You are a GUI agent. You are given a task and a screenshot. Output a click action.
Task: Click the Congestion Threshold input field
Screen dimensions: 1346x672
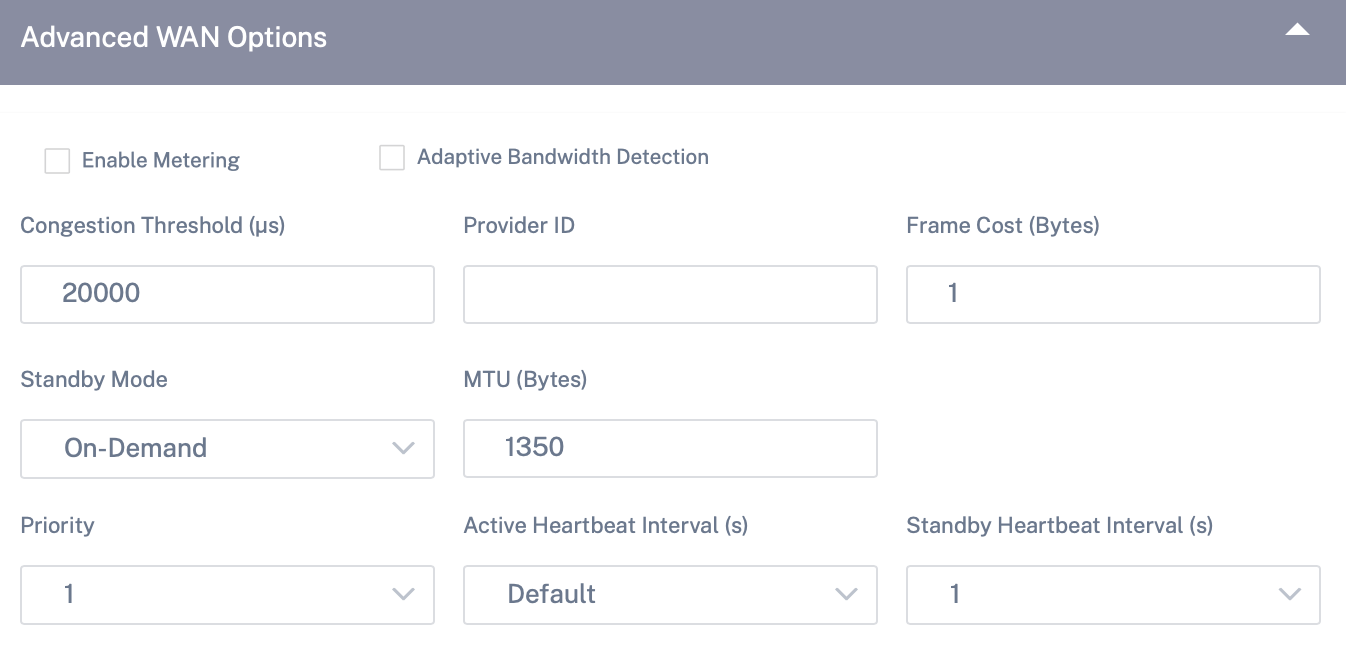227,294
